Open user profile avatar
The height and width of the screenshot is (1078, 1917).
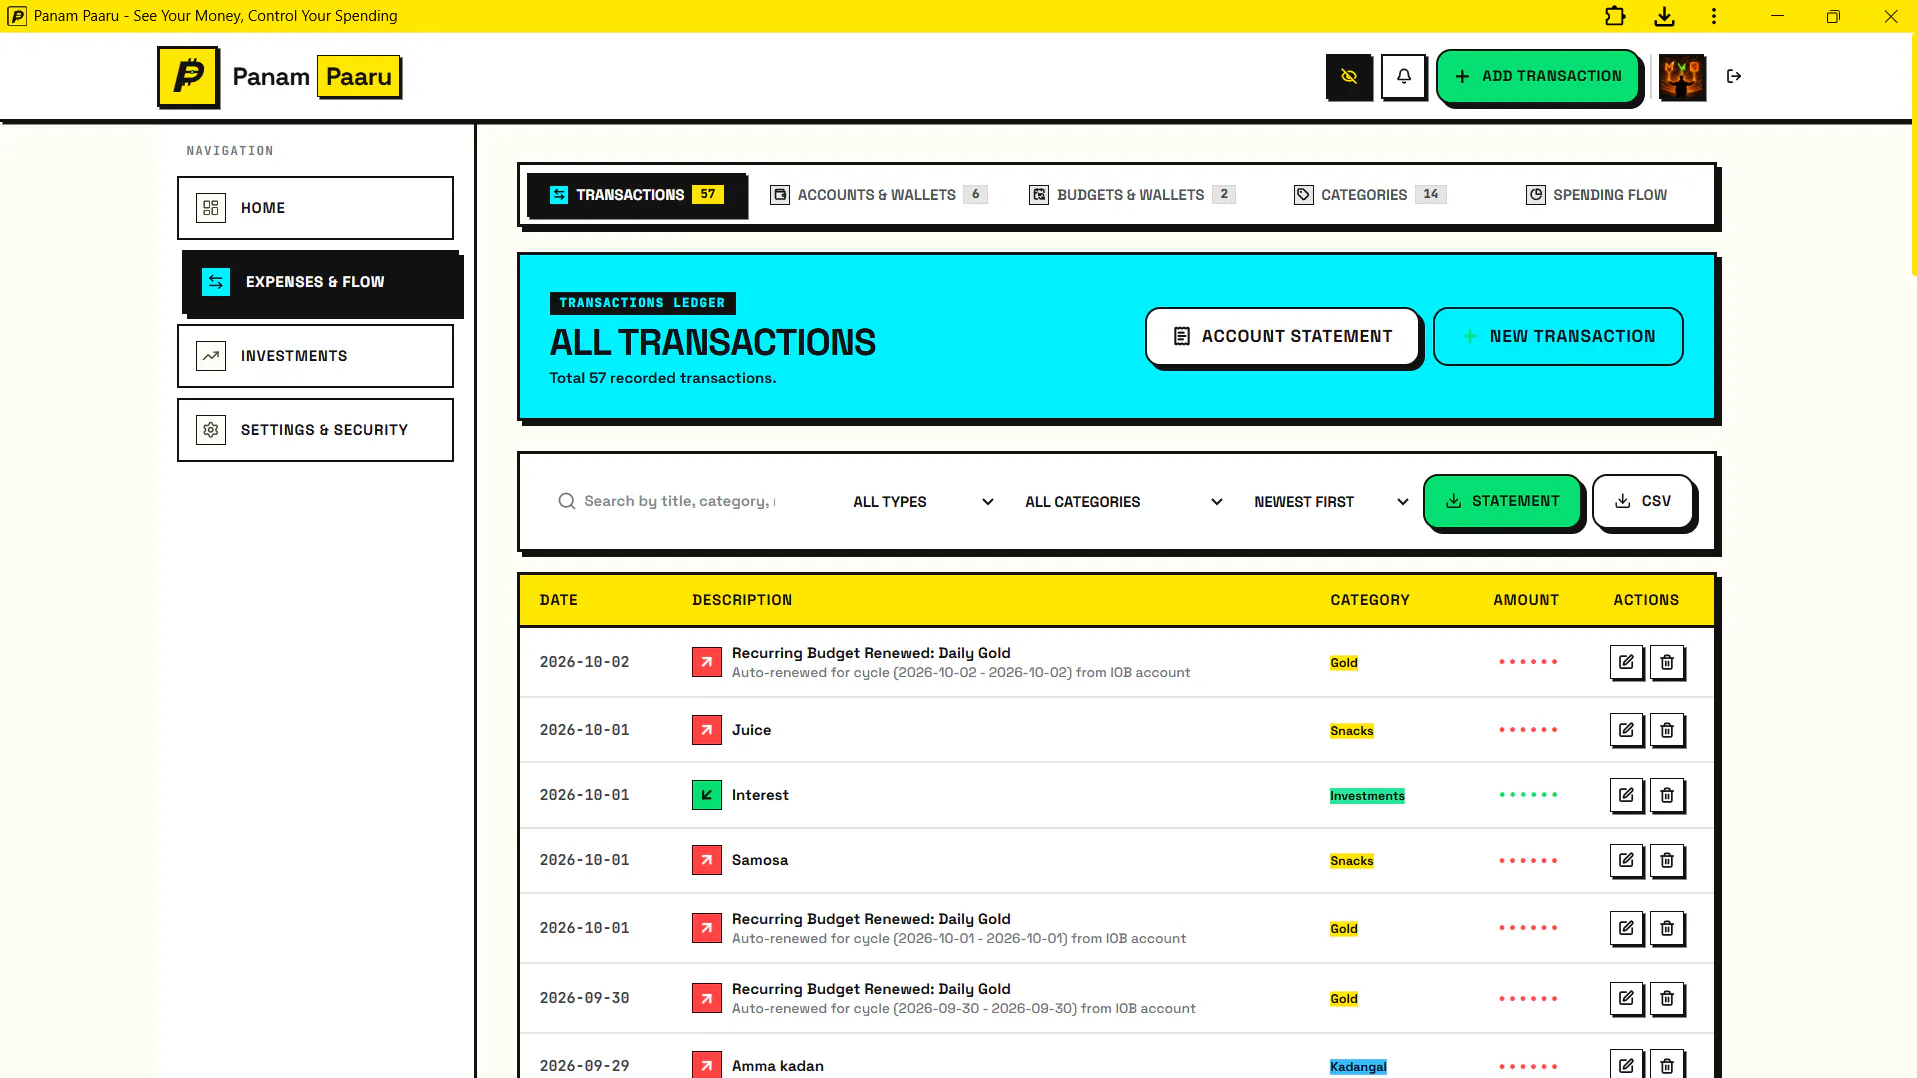point(1682,76)
